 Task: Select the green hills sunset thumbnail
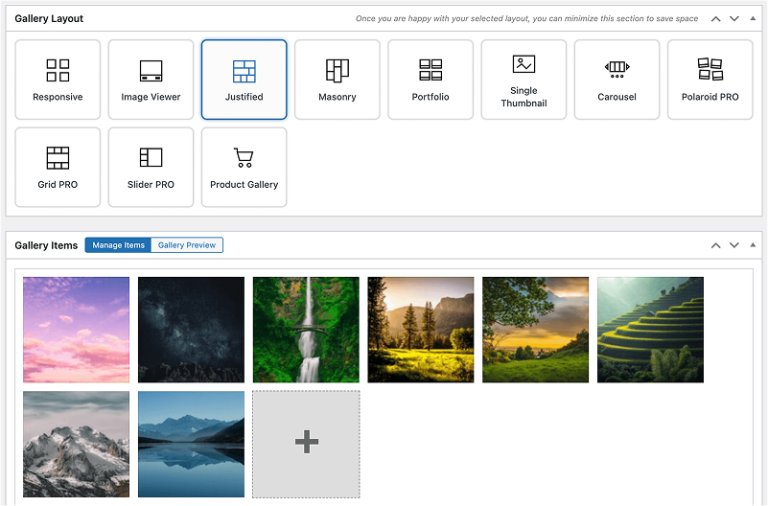[535, 330]
